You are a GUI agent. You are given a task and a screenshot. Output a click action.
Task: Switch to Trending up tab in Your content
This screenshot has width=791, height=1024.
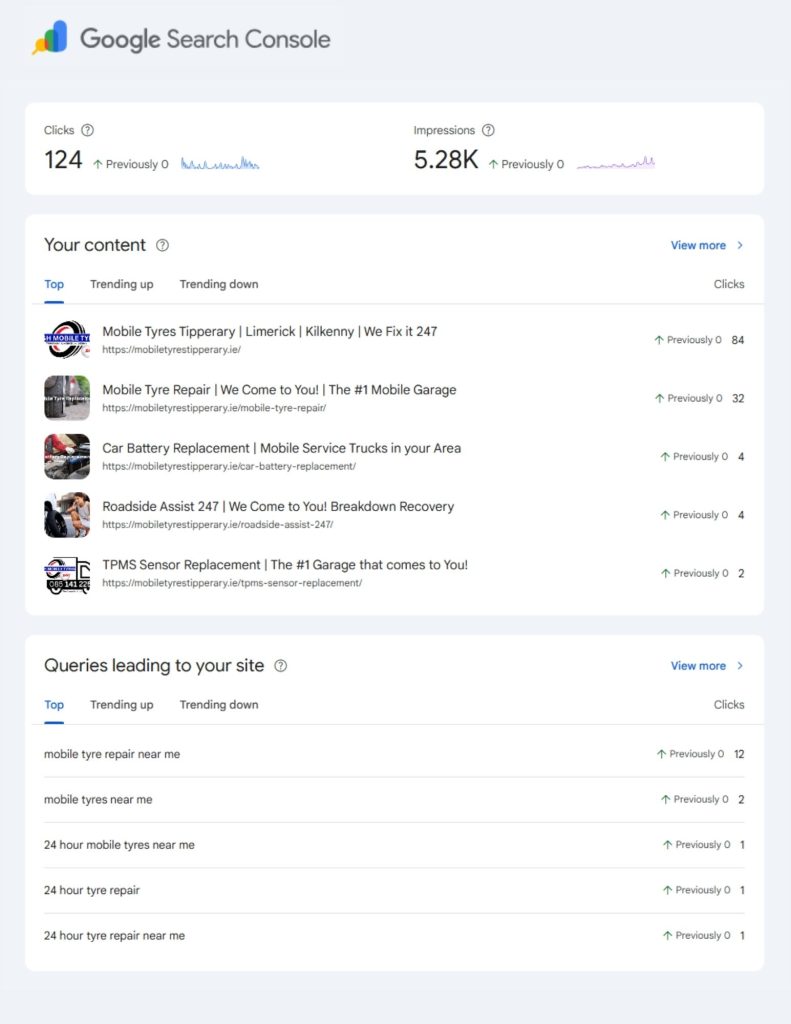(122, 284)
